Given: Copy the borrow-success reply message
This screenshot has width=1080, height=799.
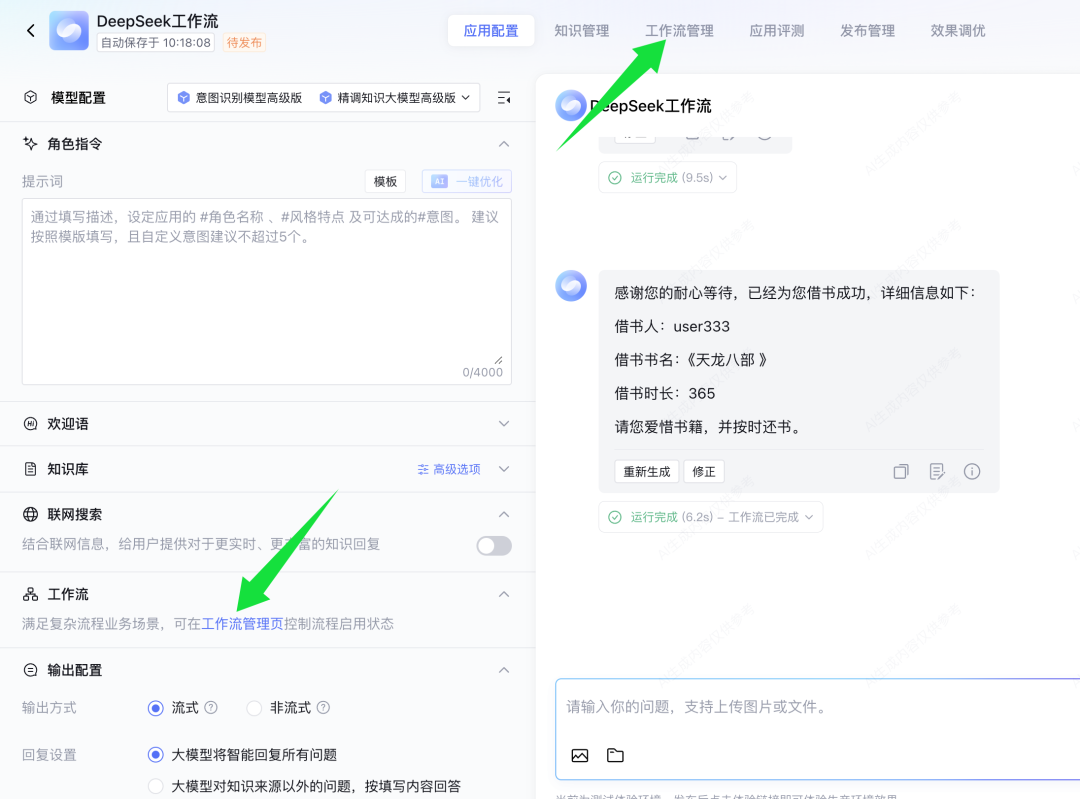Looking at the screenshot, I should [x=901, y=471].
